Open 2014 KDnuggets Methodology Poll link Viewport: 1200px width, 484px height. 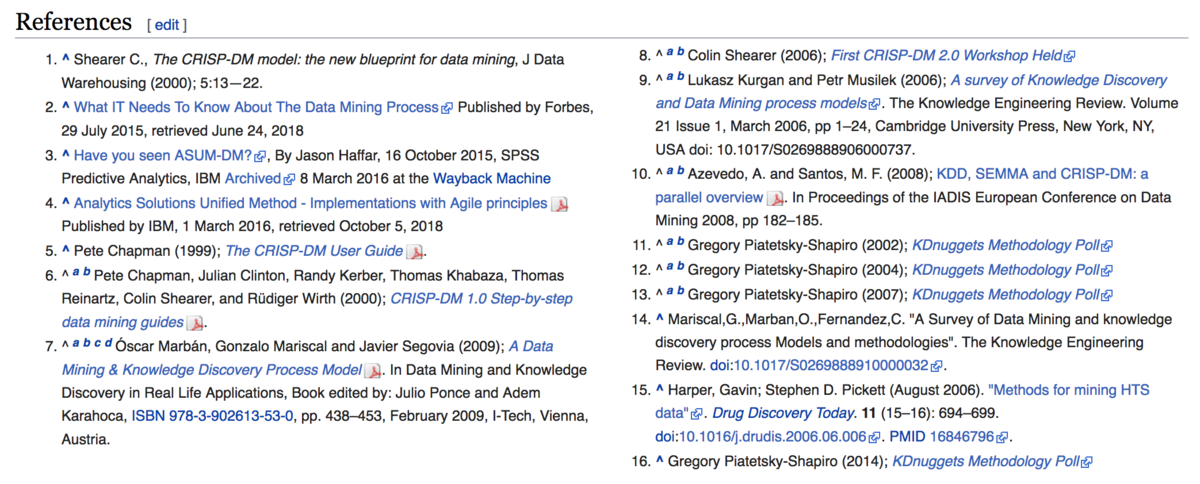(986, 462)
